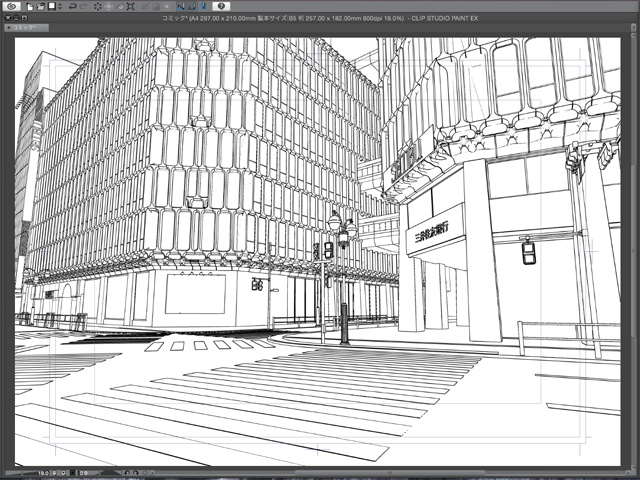The width and height of the screenshot is (640, 480).
Task: Redo the previous action
Action: click(x=83, y=7)
